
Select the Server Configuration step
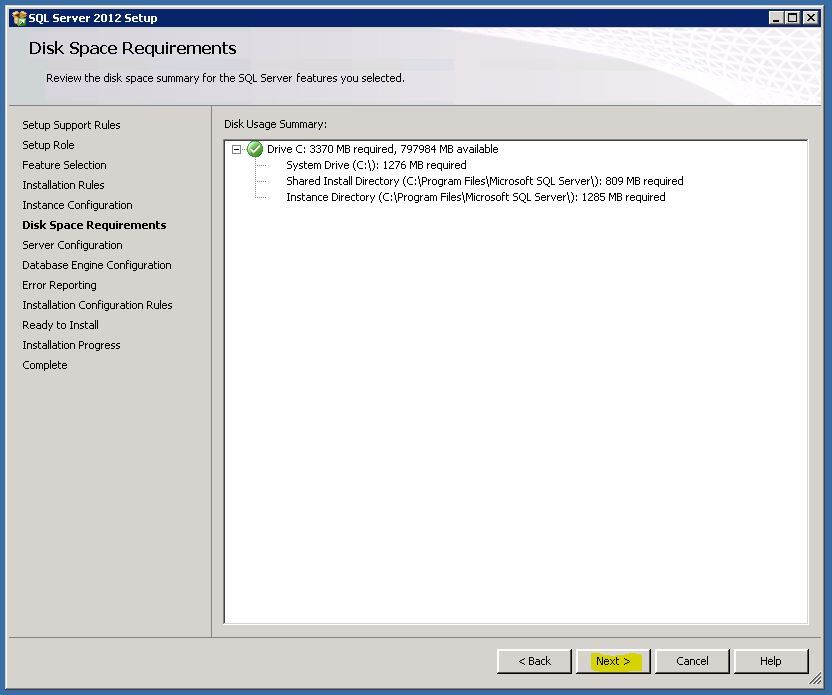point(72,245)
